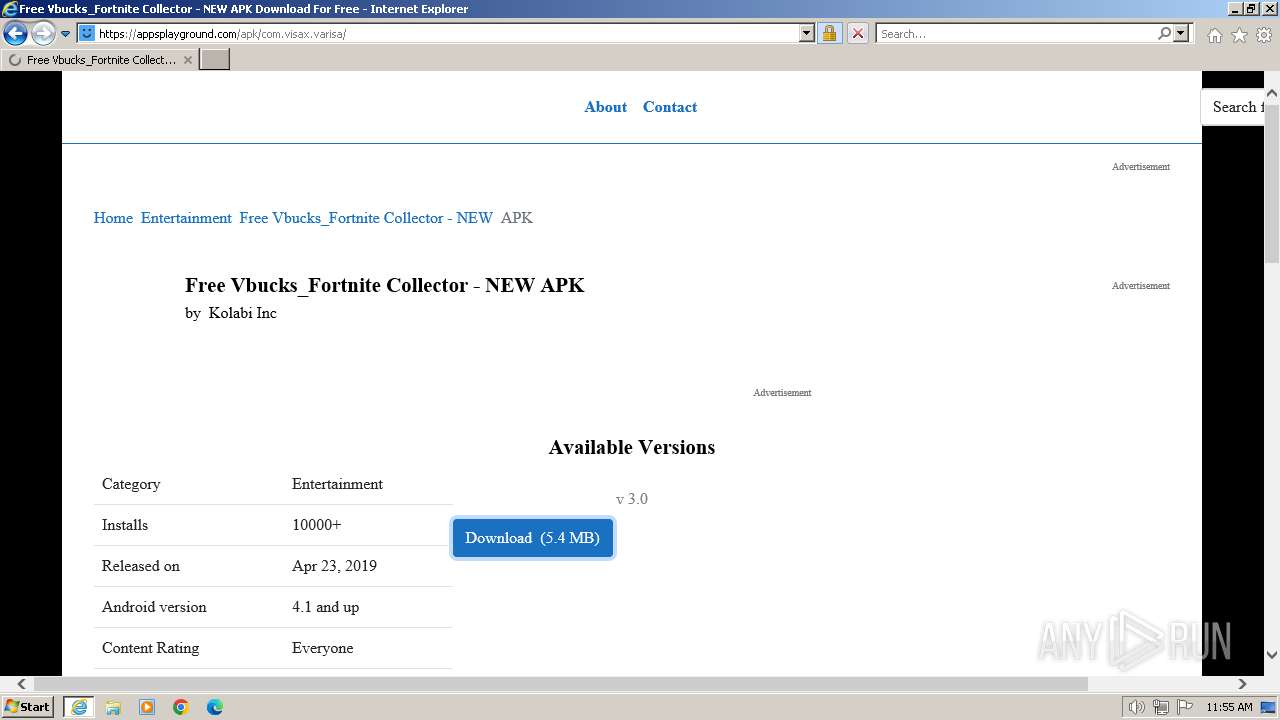Click the Entertainment category value in the table
The image size is (1280, 720).
pos(337,484)
